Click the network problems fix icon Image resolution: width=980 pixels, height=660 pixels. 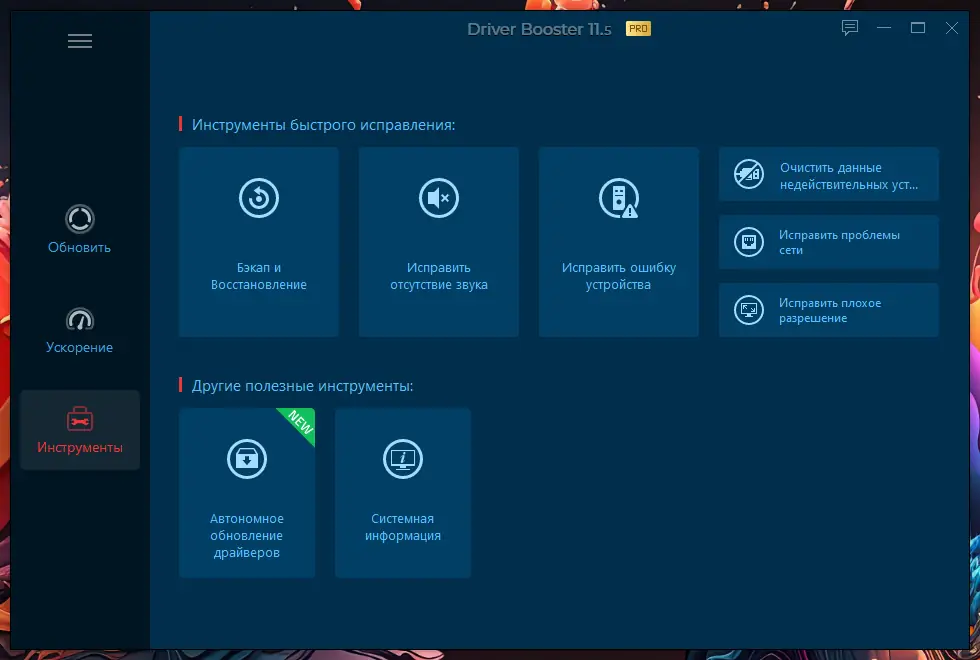click(749, 242)
